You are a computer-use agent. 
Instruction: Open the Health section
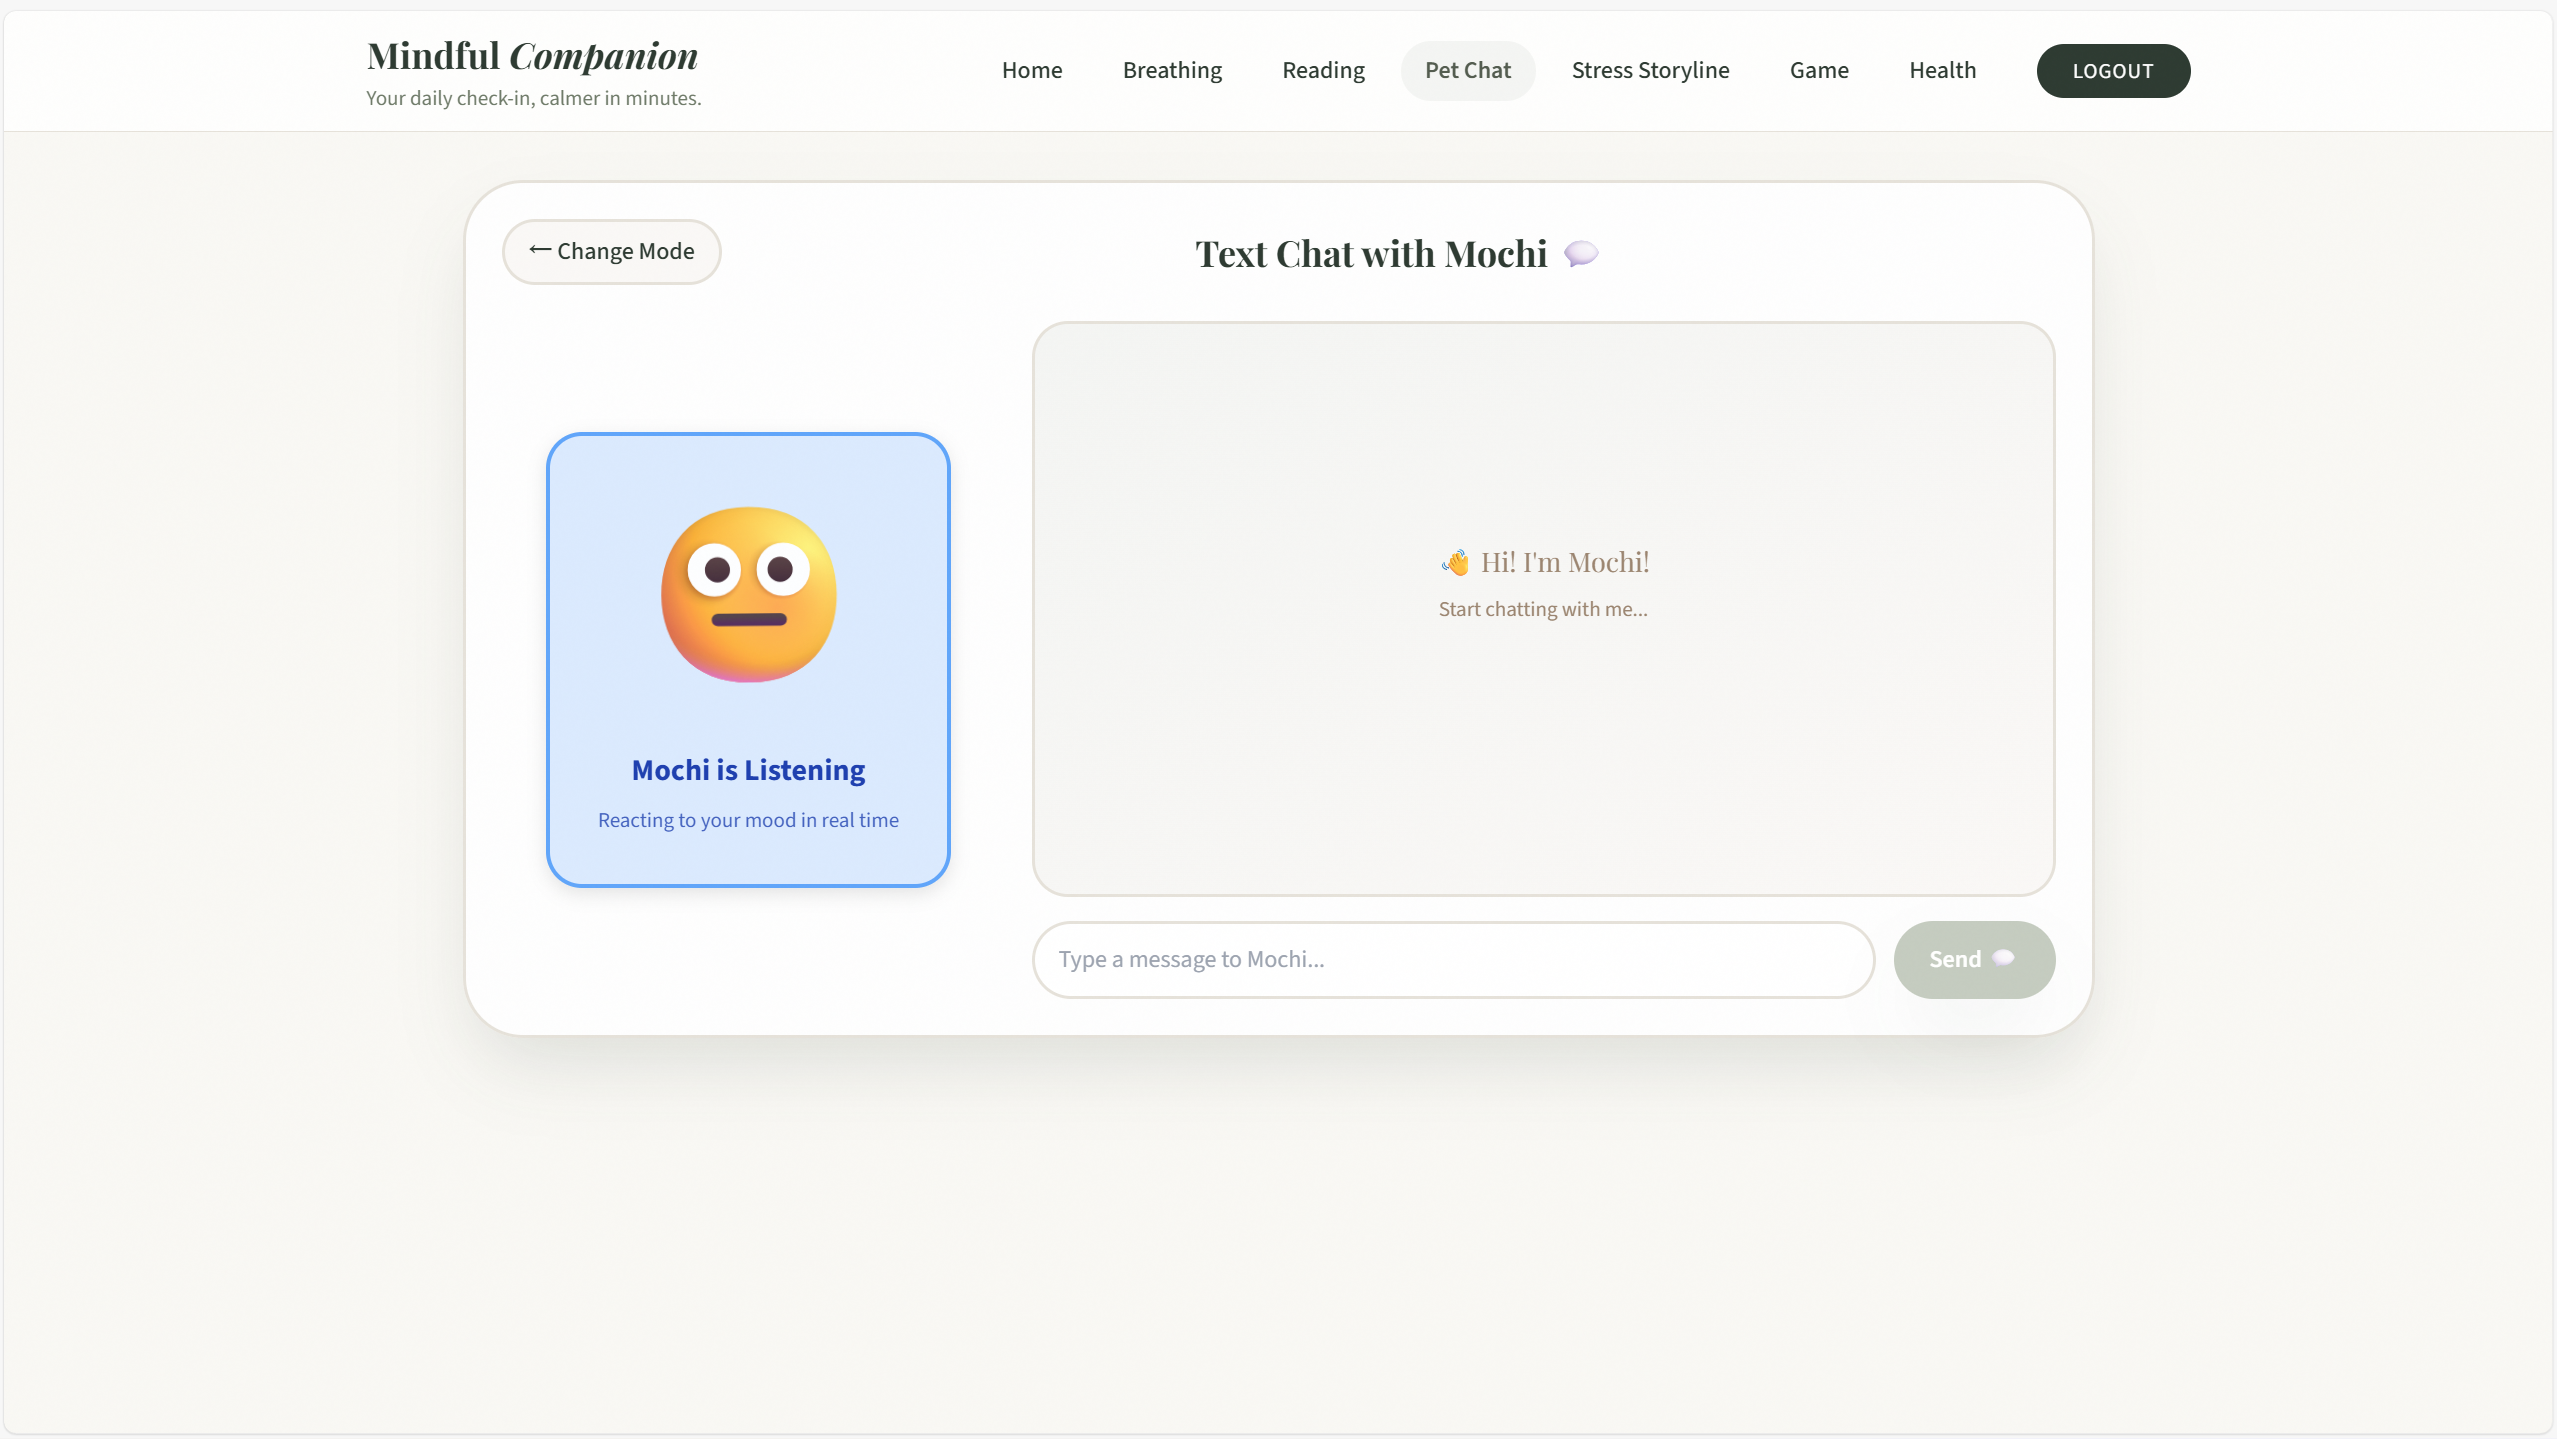pos(1941,70)
